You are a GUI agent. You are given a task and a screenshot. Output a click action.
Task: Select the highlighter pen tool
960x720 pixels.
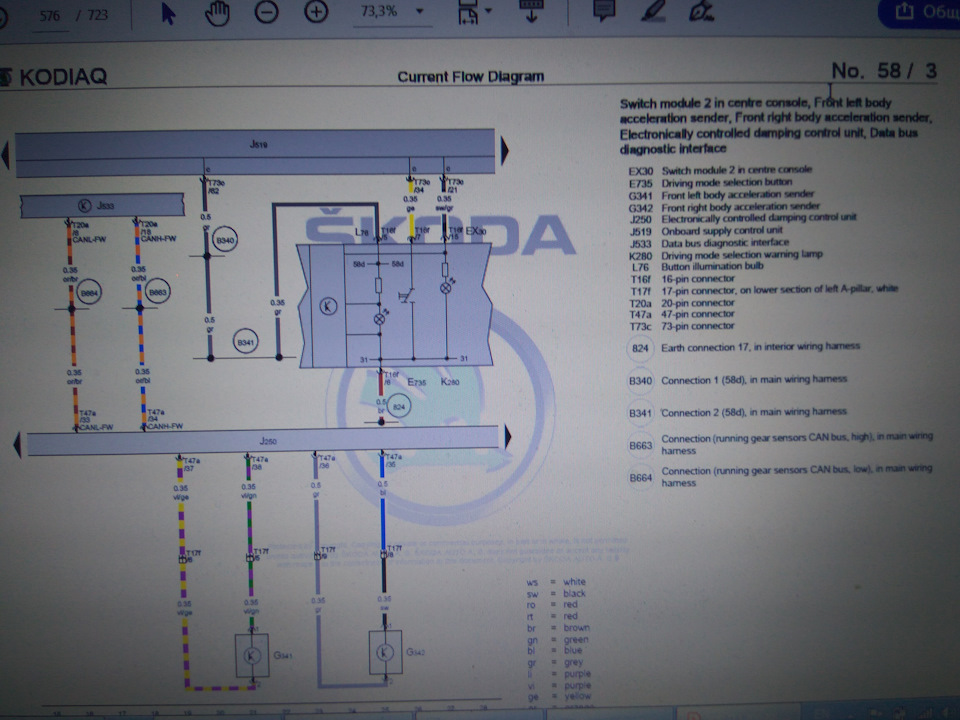coord(653,10)
